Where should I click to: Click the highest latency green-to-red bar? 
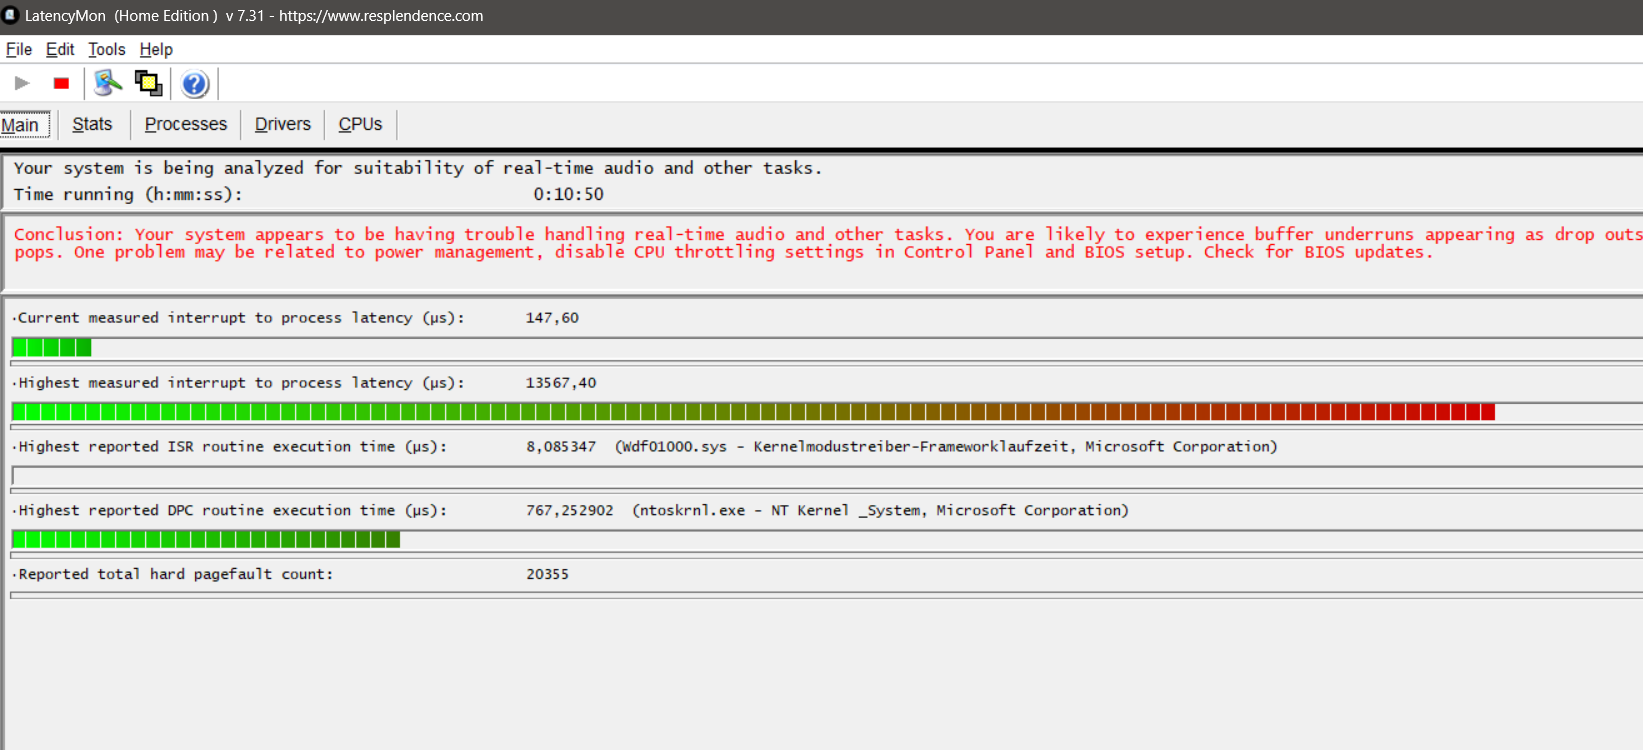click(x=753, y=411)
